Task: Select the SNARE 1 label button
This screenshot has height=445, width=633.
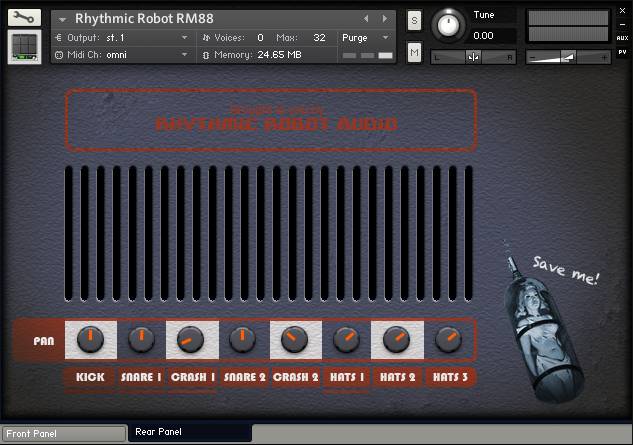Action: tap(141, 377)
